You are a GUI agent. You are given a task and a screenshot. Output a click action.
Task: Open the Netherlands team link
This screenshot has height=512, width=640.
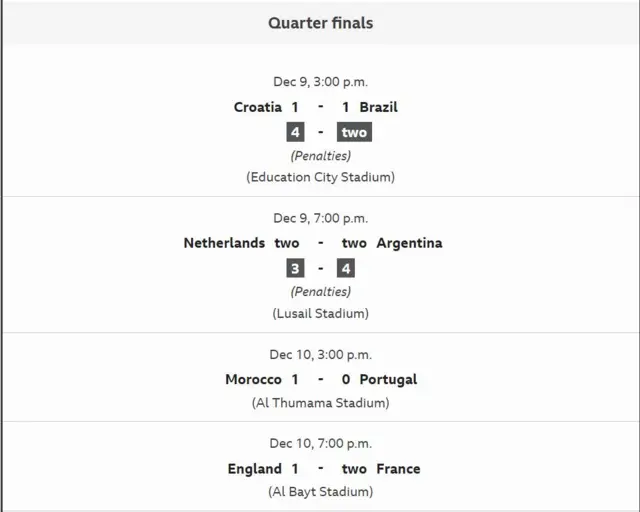(224, 243)
